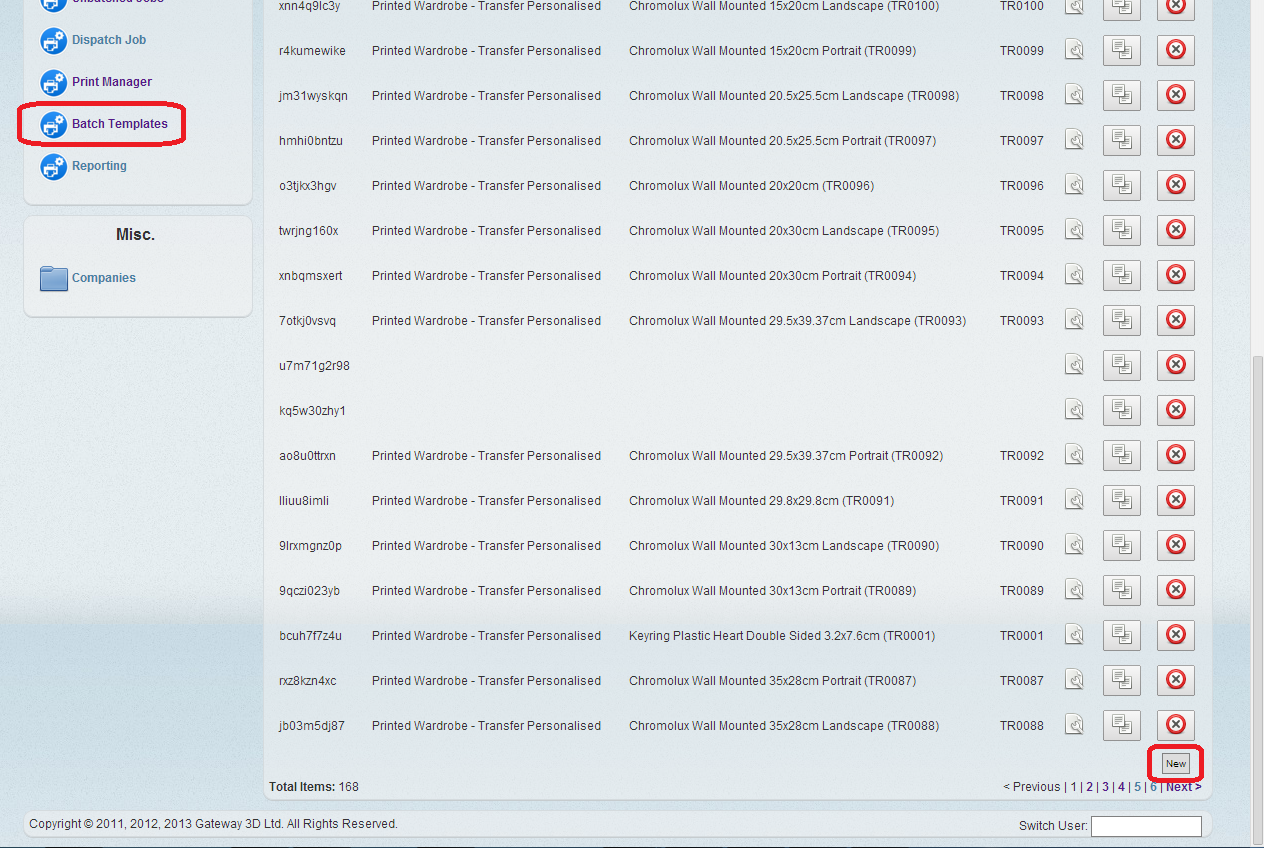The image size is (1264, 848).
Task: Select template ID 9qczi023yb
Action: (x=310, y=590)
